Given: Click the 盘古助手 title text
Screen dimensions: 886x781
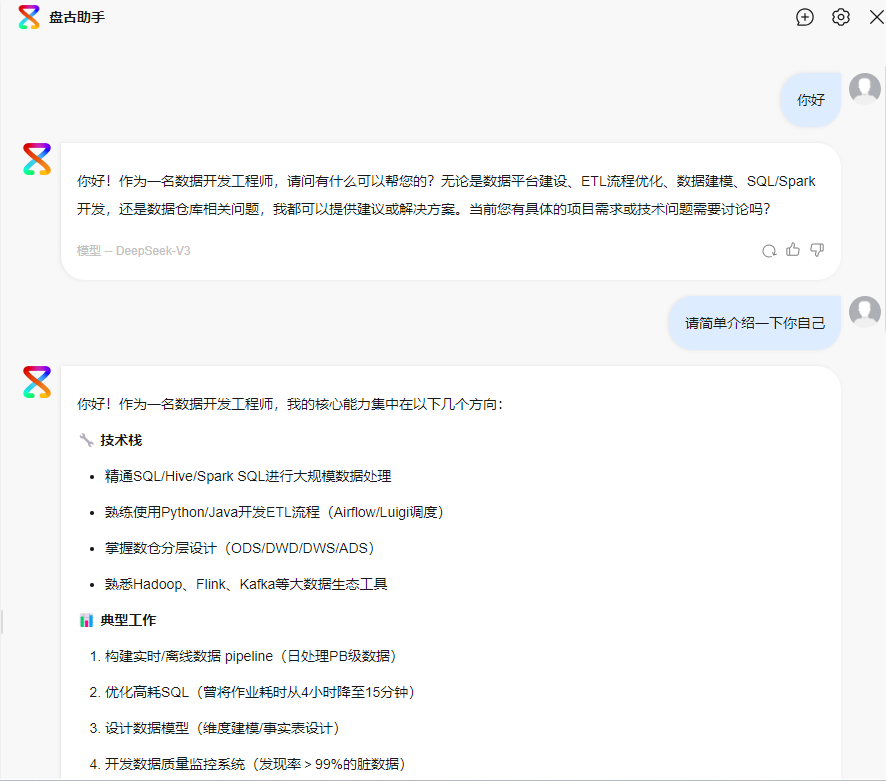Looking at the screenshot, I should 77,18.
